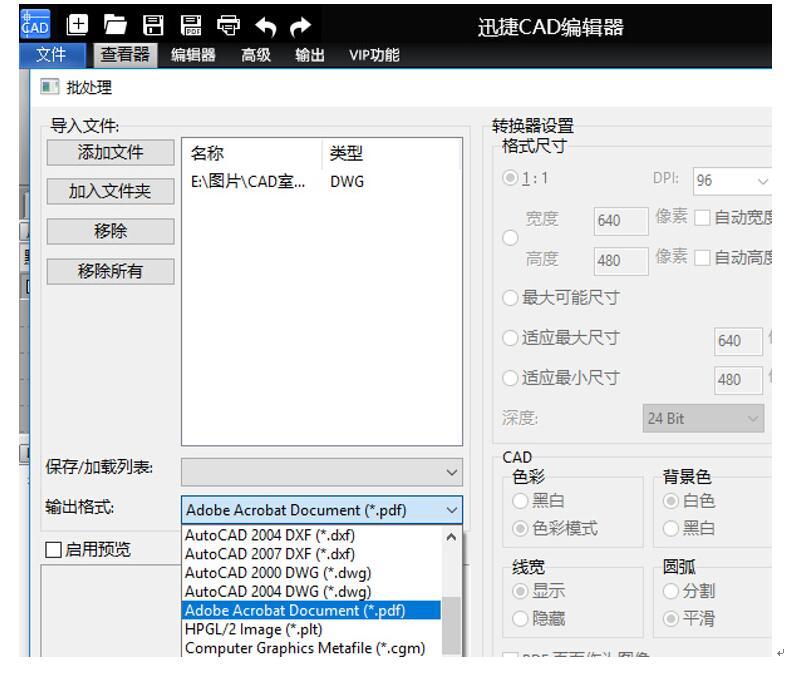
Task: Click the 移除 button
Action: (111, 231)
